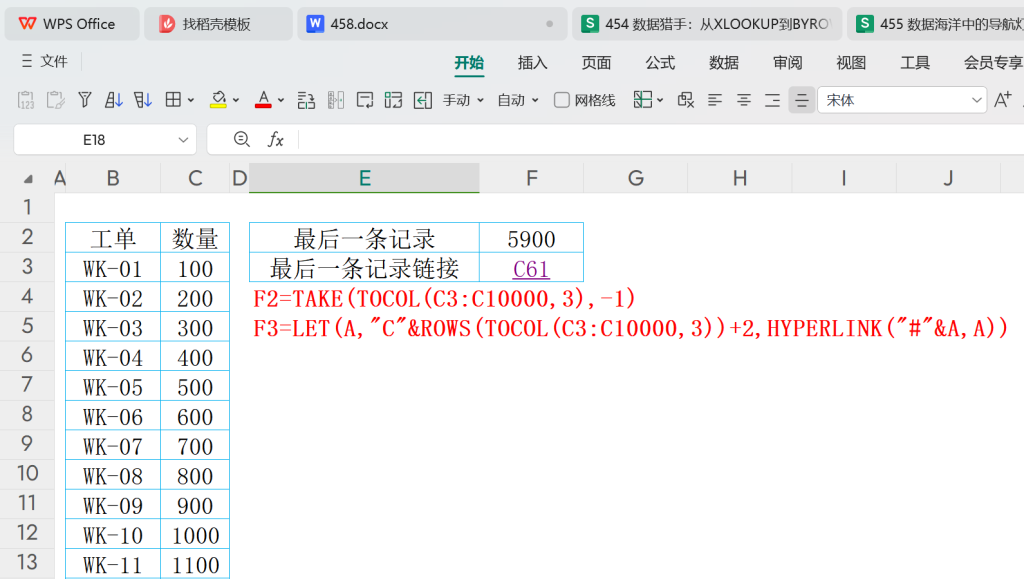Switch to the 数据 ribbon tab
Image resolution: width=1024 pixels, height=579 pixels.
pos(724,63)
